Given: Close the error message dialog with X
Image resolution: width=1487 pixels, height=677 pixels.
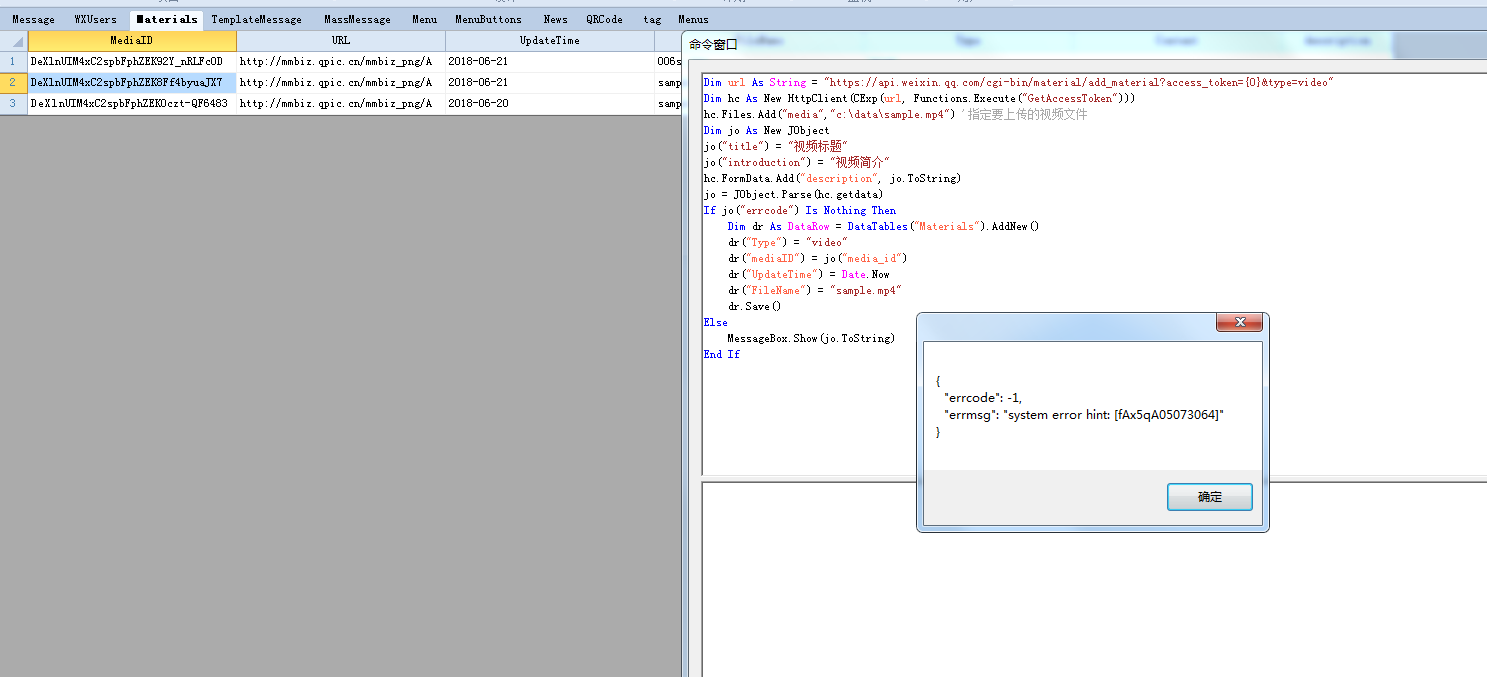Looking at the screenshot, I should pos(1240,322).
